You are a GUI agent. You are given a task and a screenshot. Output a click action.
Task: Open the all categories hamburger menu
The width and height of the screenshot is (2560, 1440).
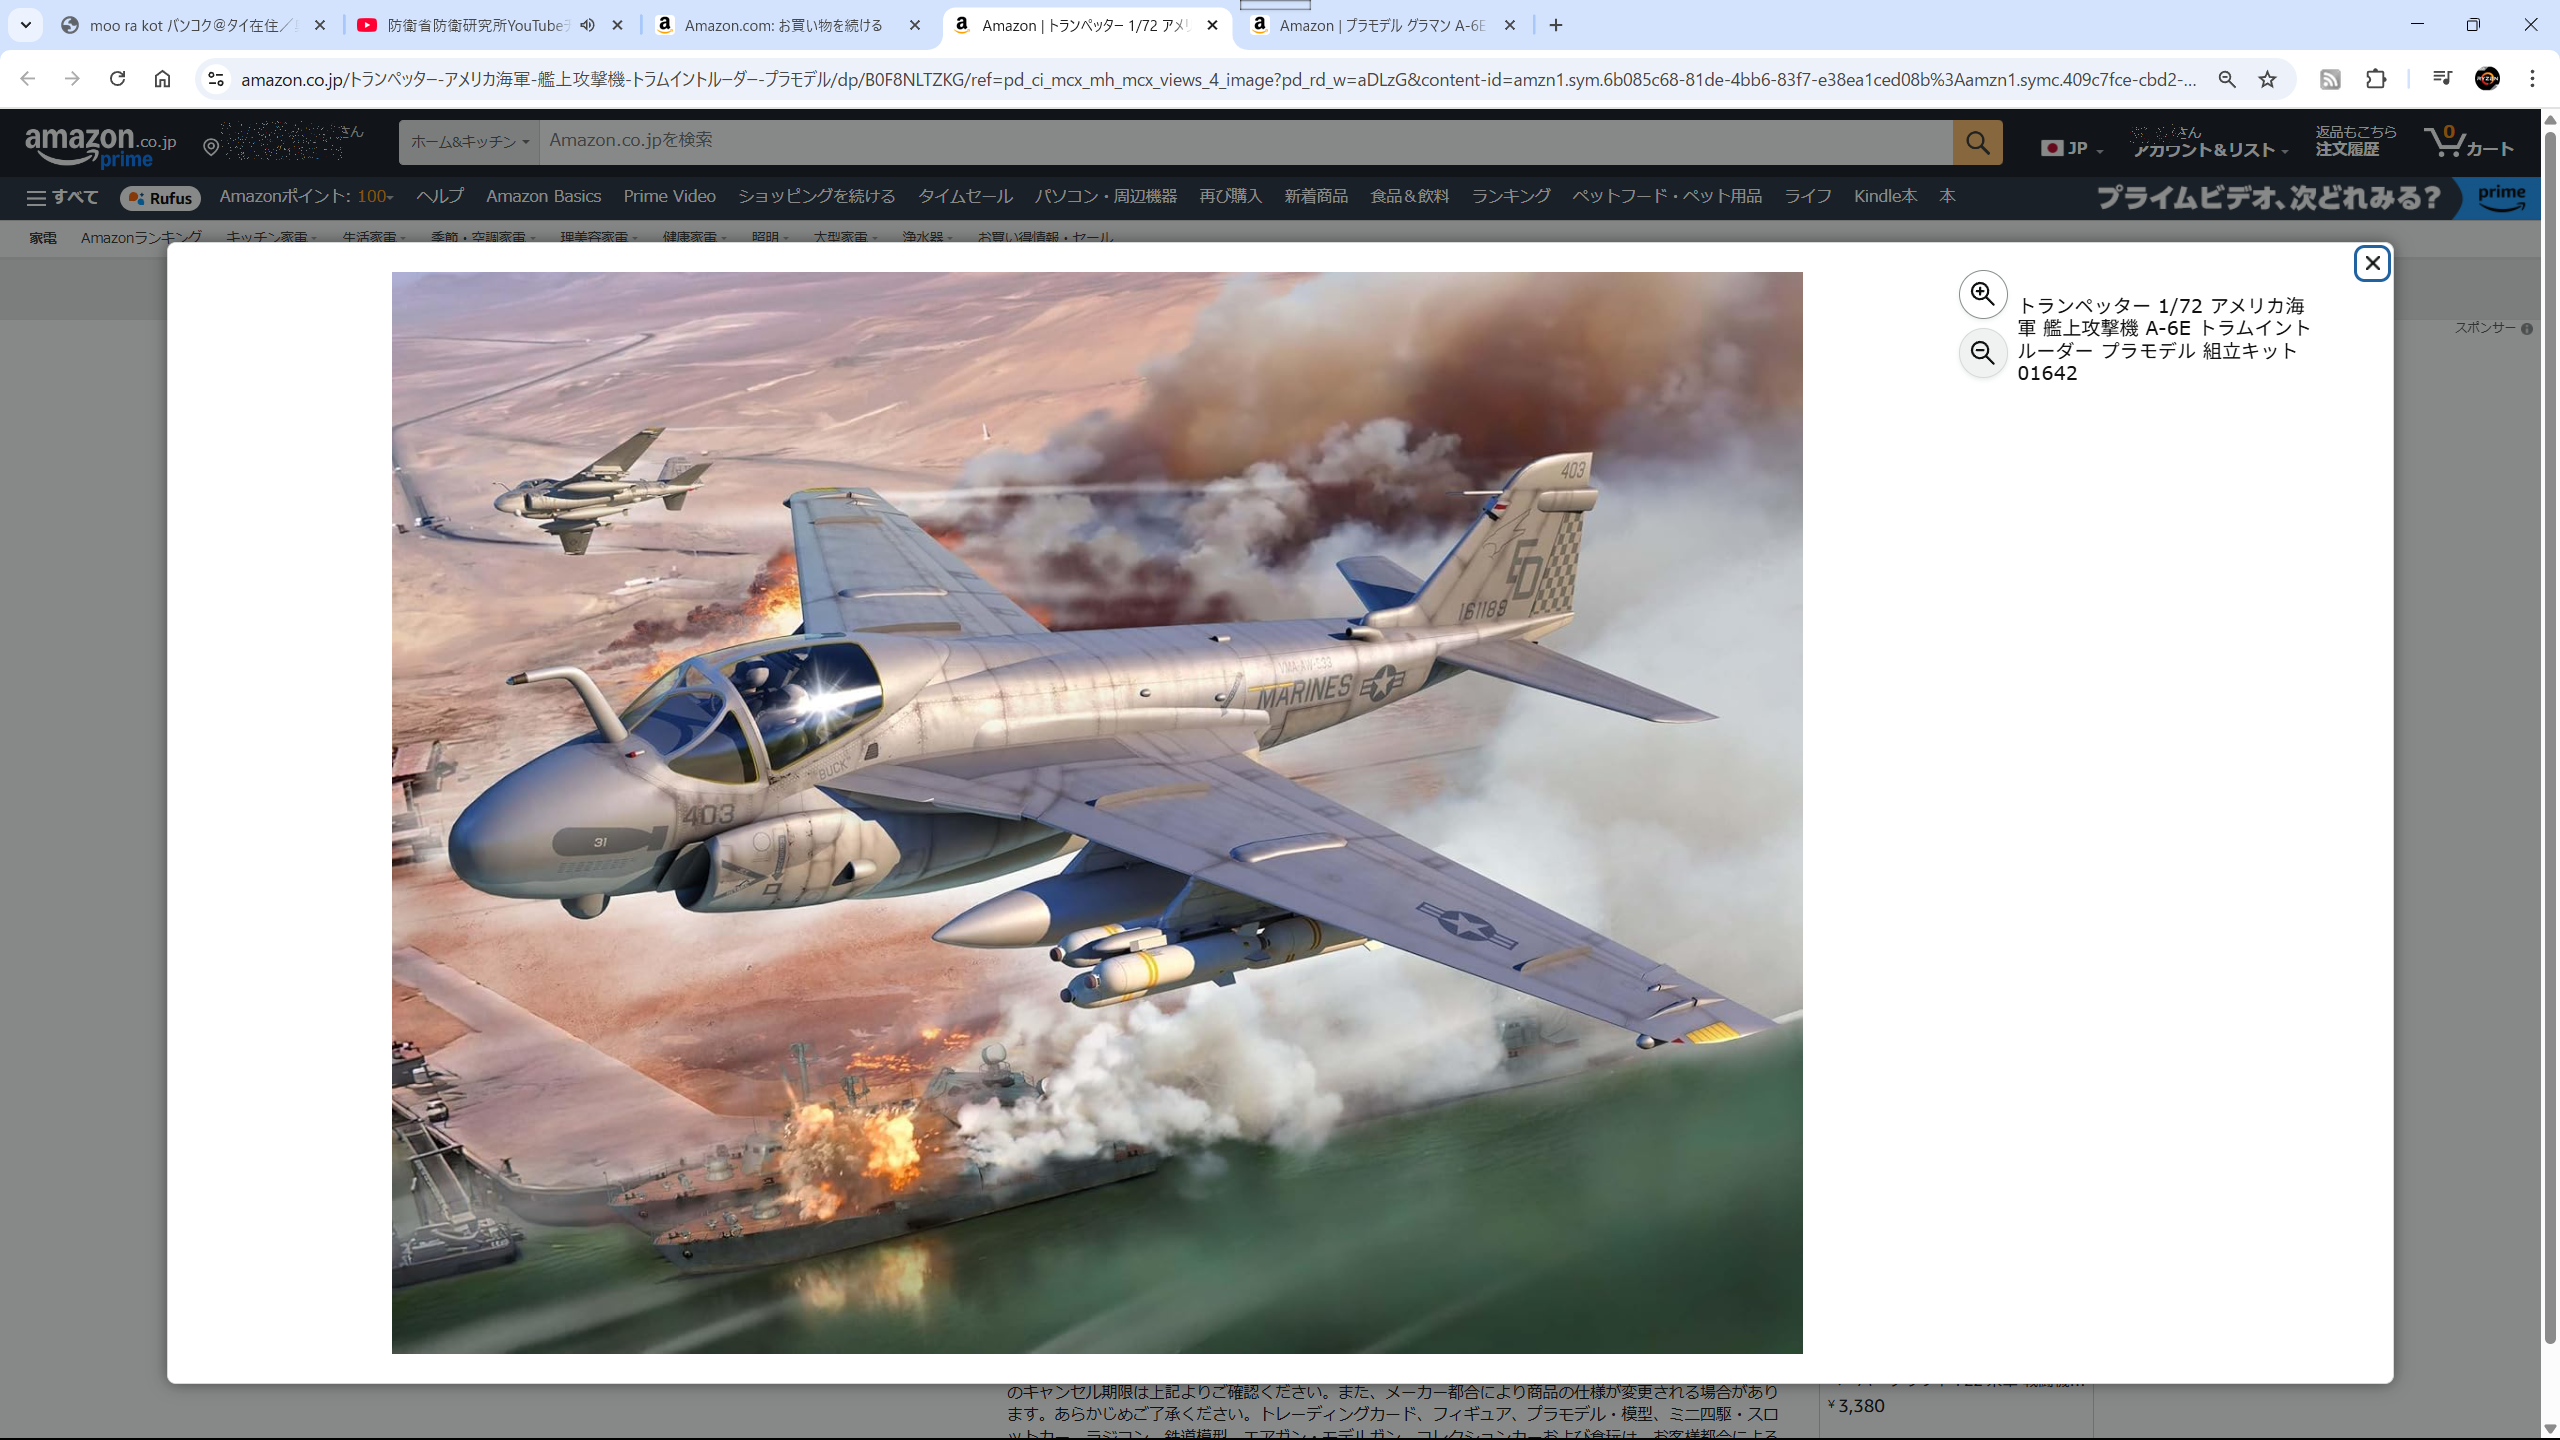[62, 197]
